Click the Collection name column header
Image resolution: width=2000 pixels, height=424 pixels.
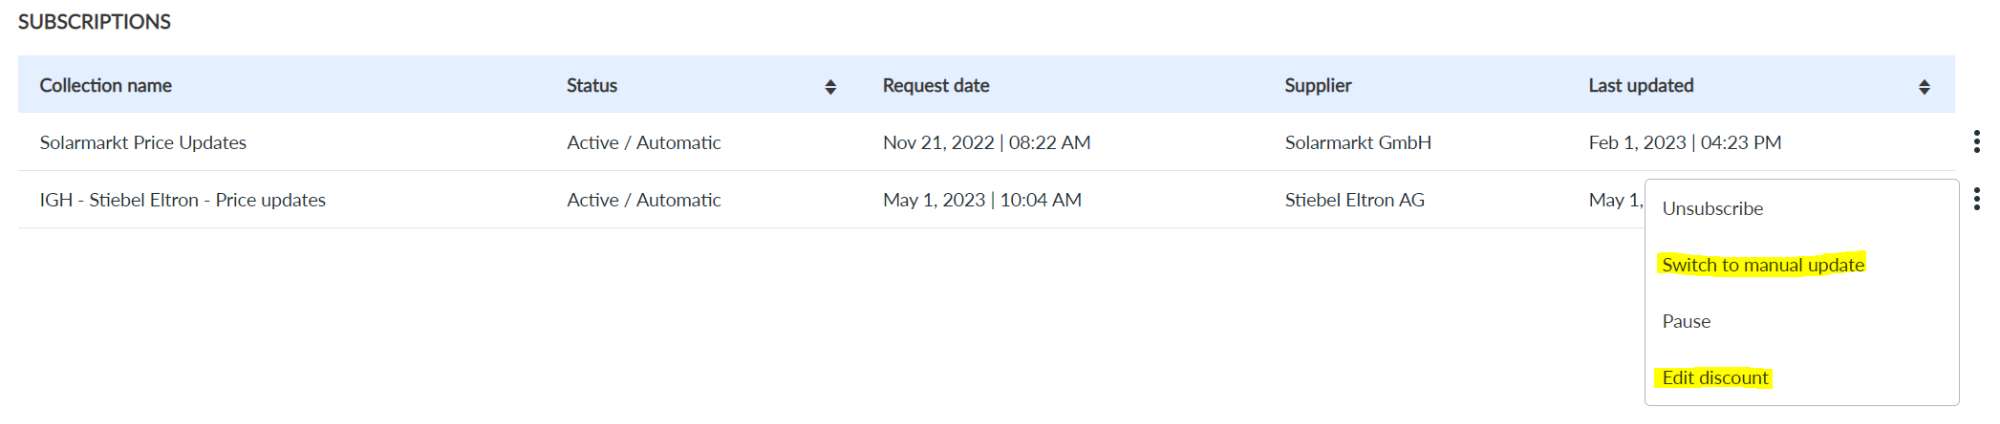(x=106, y=86)
